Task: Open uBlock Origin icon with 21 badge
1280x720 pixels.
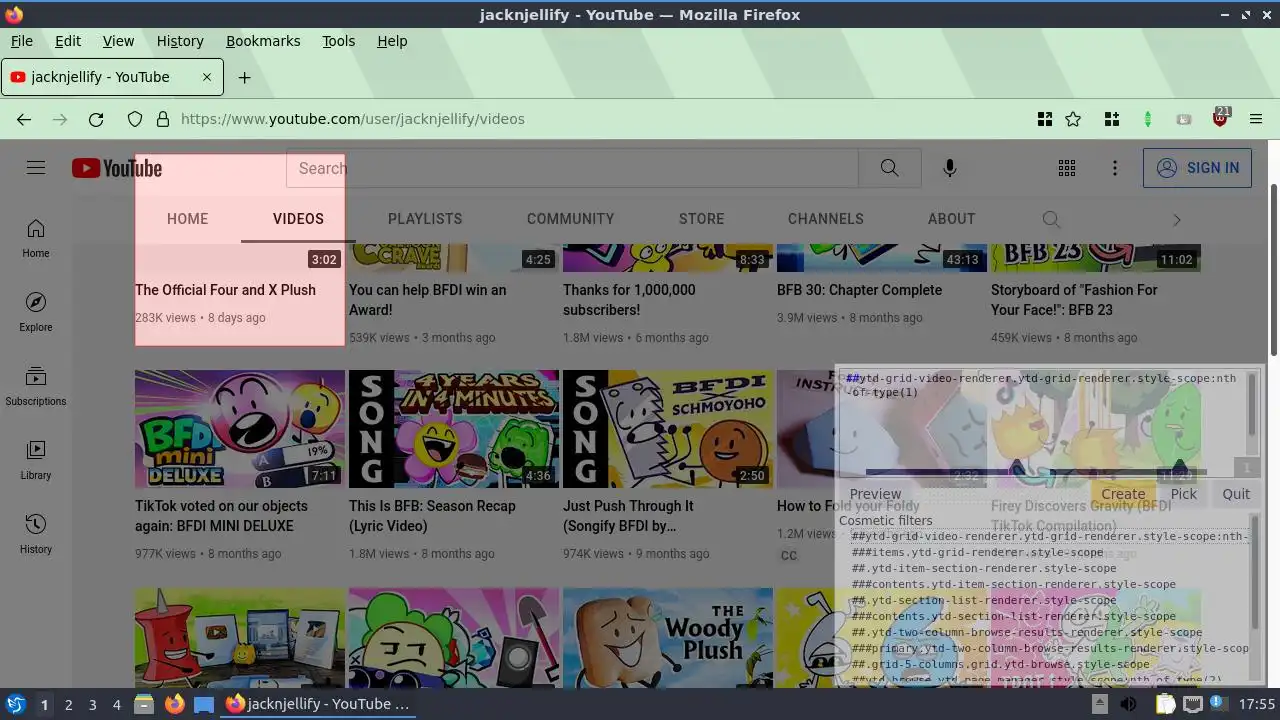Action: (1220, 117)
